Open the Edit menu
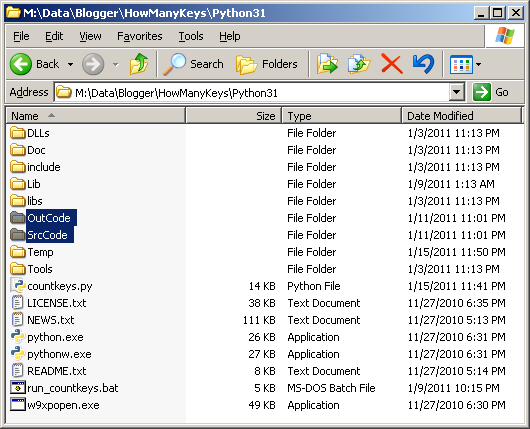The width and height of the screenshot is (530, 429). click(x=54, y=36)
